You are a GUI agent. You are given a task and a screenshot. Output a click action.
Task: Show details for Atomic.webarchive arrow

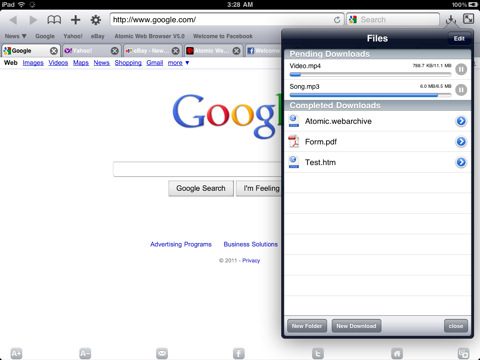(x=461, y=121)
